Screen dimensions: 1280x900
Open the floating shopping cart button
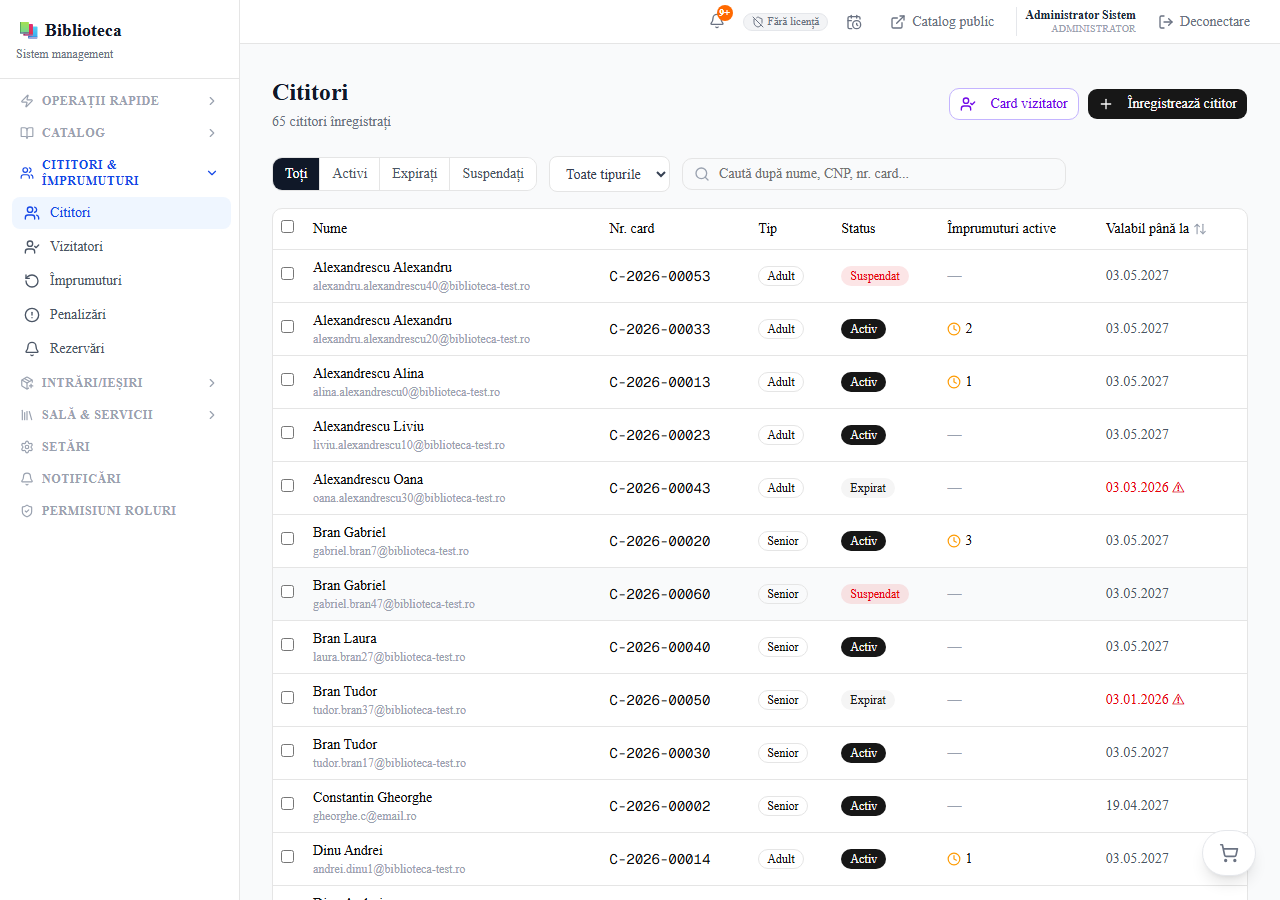1229,853
